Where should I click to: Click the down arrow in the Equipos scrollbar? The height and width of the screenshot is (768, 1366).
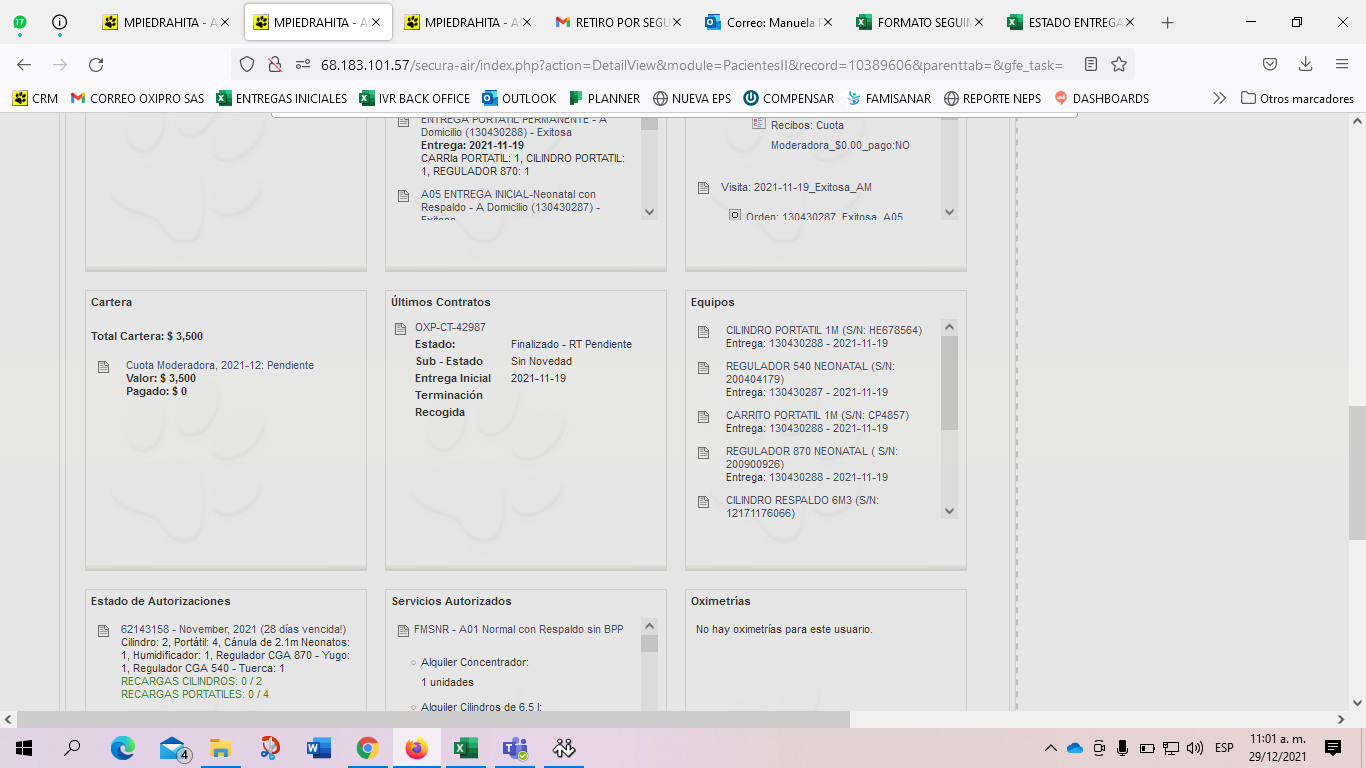pyautogui.click(x=949, y=511)
